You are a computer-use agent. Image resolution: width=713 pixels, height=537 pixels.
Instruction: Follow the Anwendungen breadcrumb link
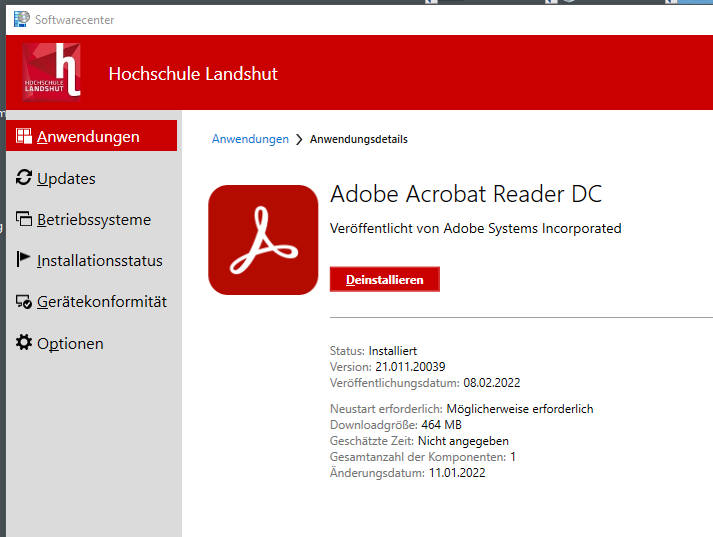coord(250,139)
